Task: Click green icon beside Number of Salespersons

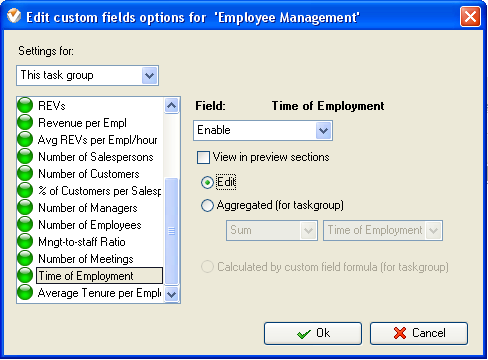Action: [x=25, y=156]
